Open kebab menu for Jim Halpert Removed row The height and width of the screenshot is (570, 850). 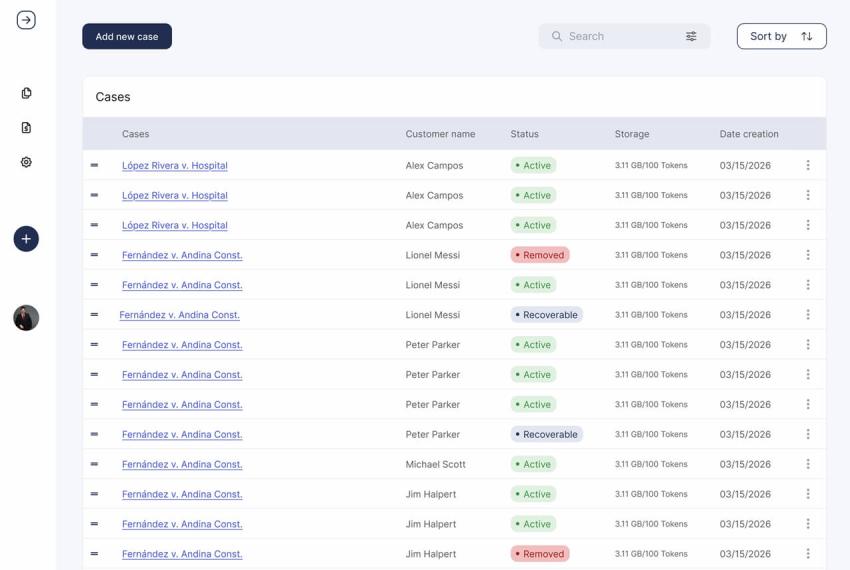click(x=808, y=554)
